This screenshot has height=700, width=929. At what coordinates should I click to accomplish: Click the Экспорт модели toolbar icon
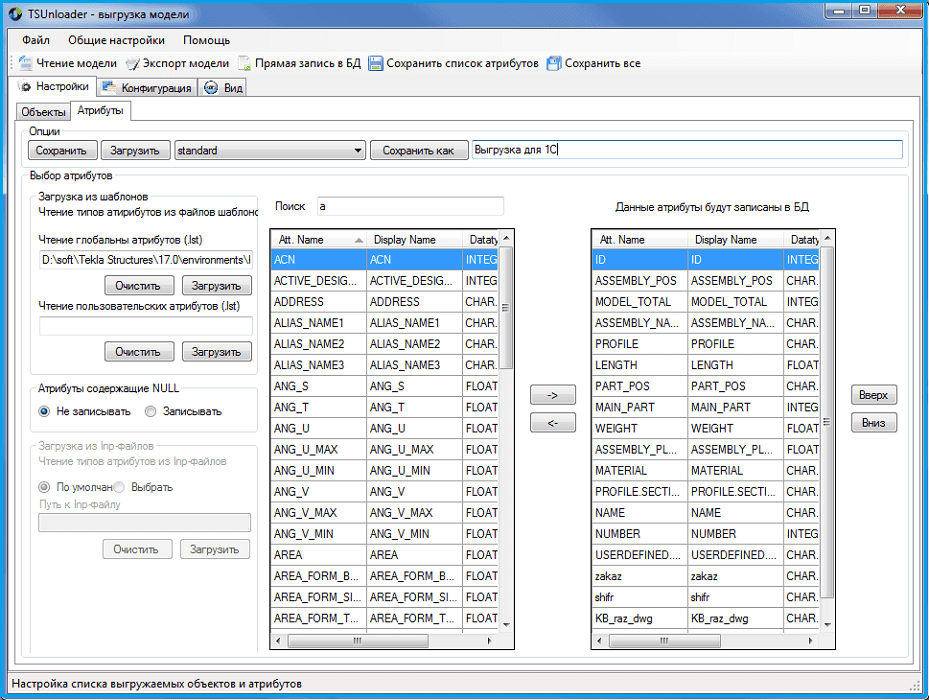click(x=133, y=63)
